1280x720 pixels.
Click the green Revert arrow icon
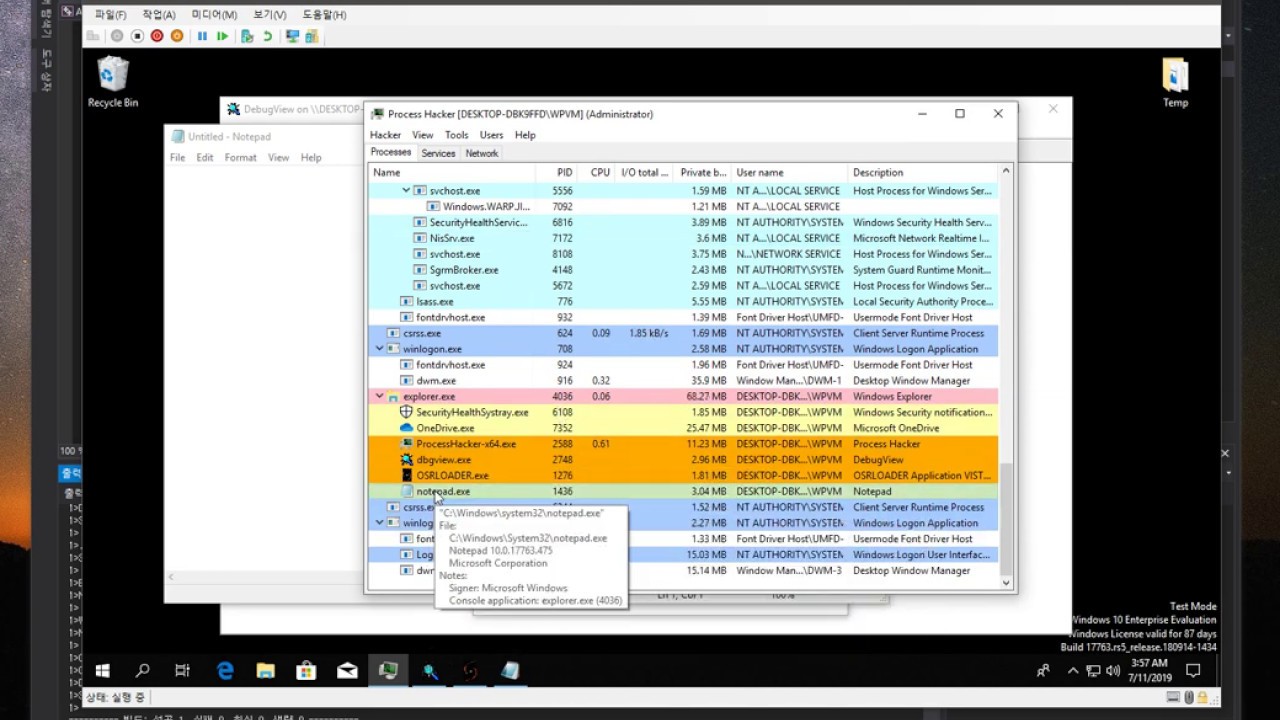[x=267, y=36]
